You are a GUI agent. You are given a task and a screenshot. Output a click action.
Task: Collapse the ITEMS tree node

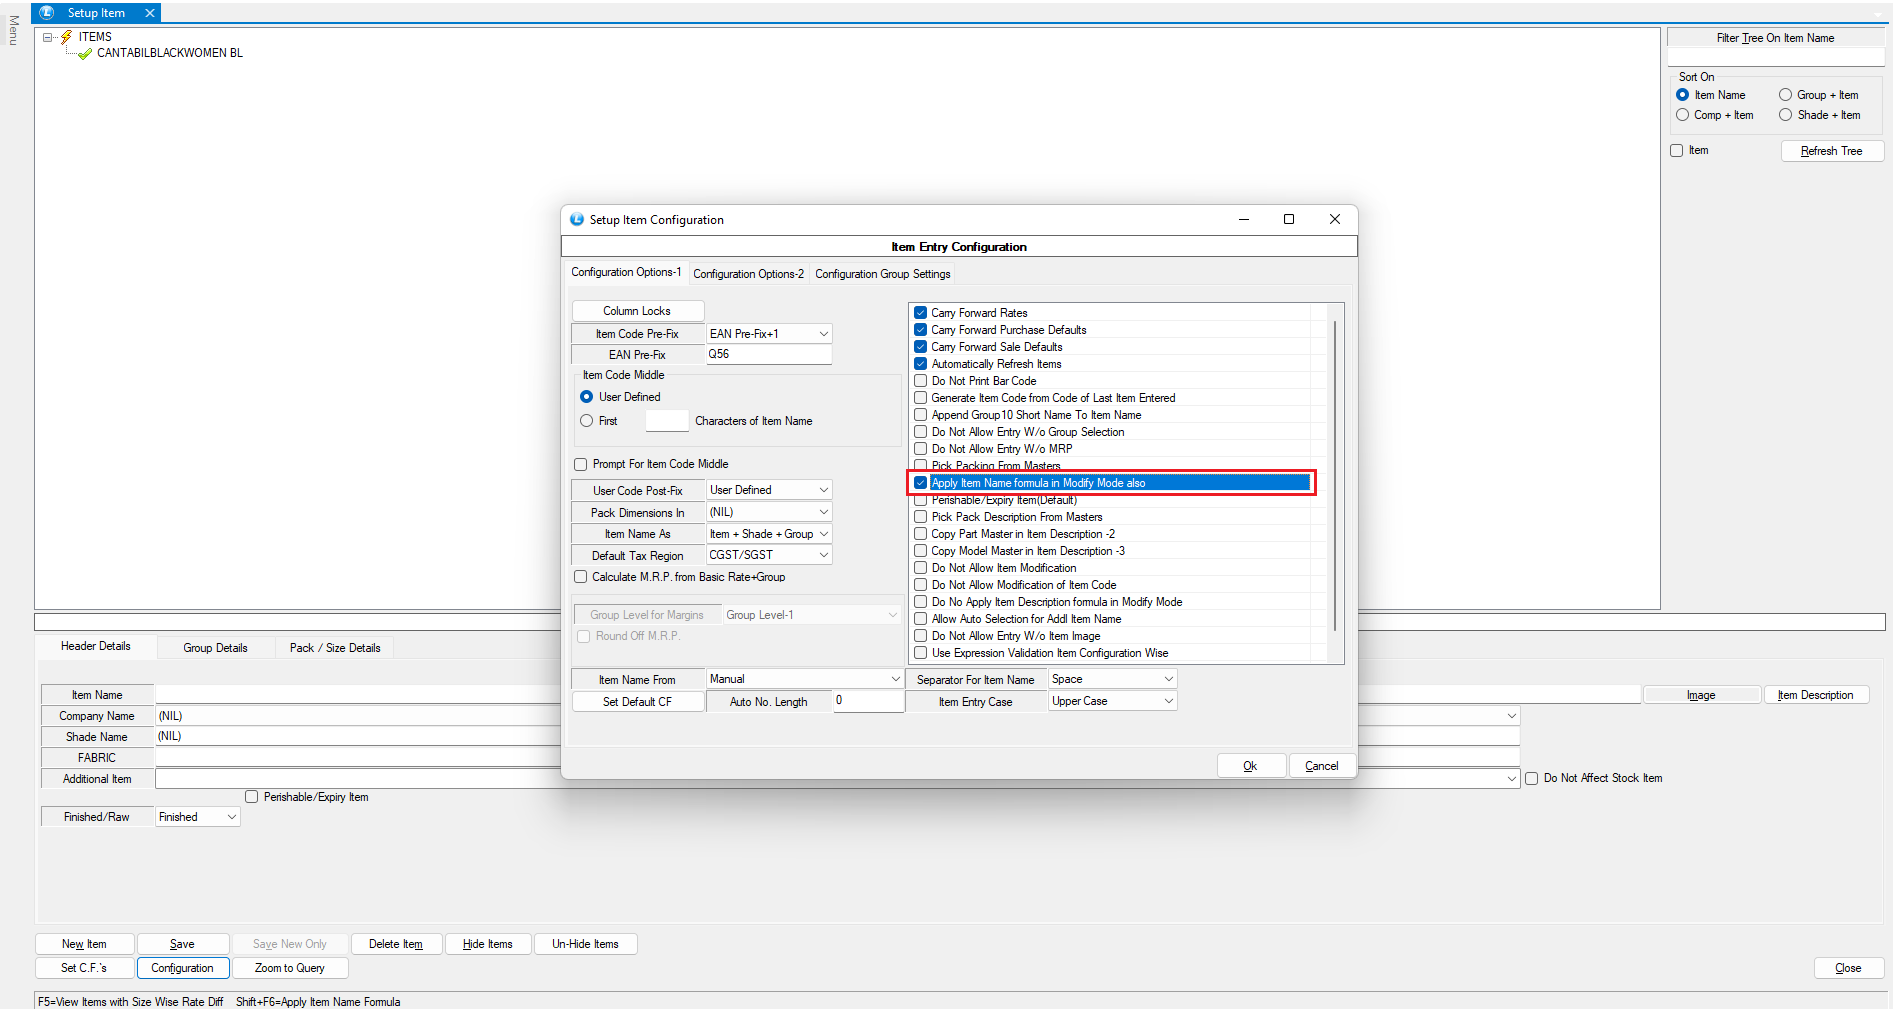coord(47,37)
